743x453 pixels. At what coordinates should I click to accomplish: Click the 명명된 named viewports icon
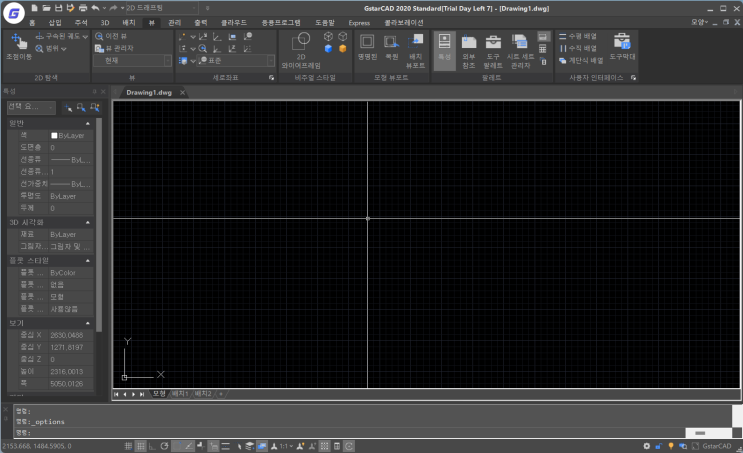coord(367,46)
